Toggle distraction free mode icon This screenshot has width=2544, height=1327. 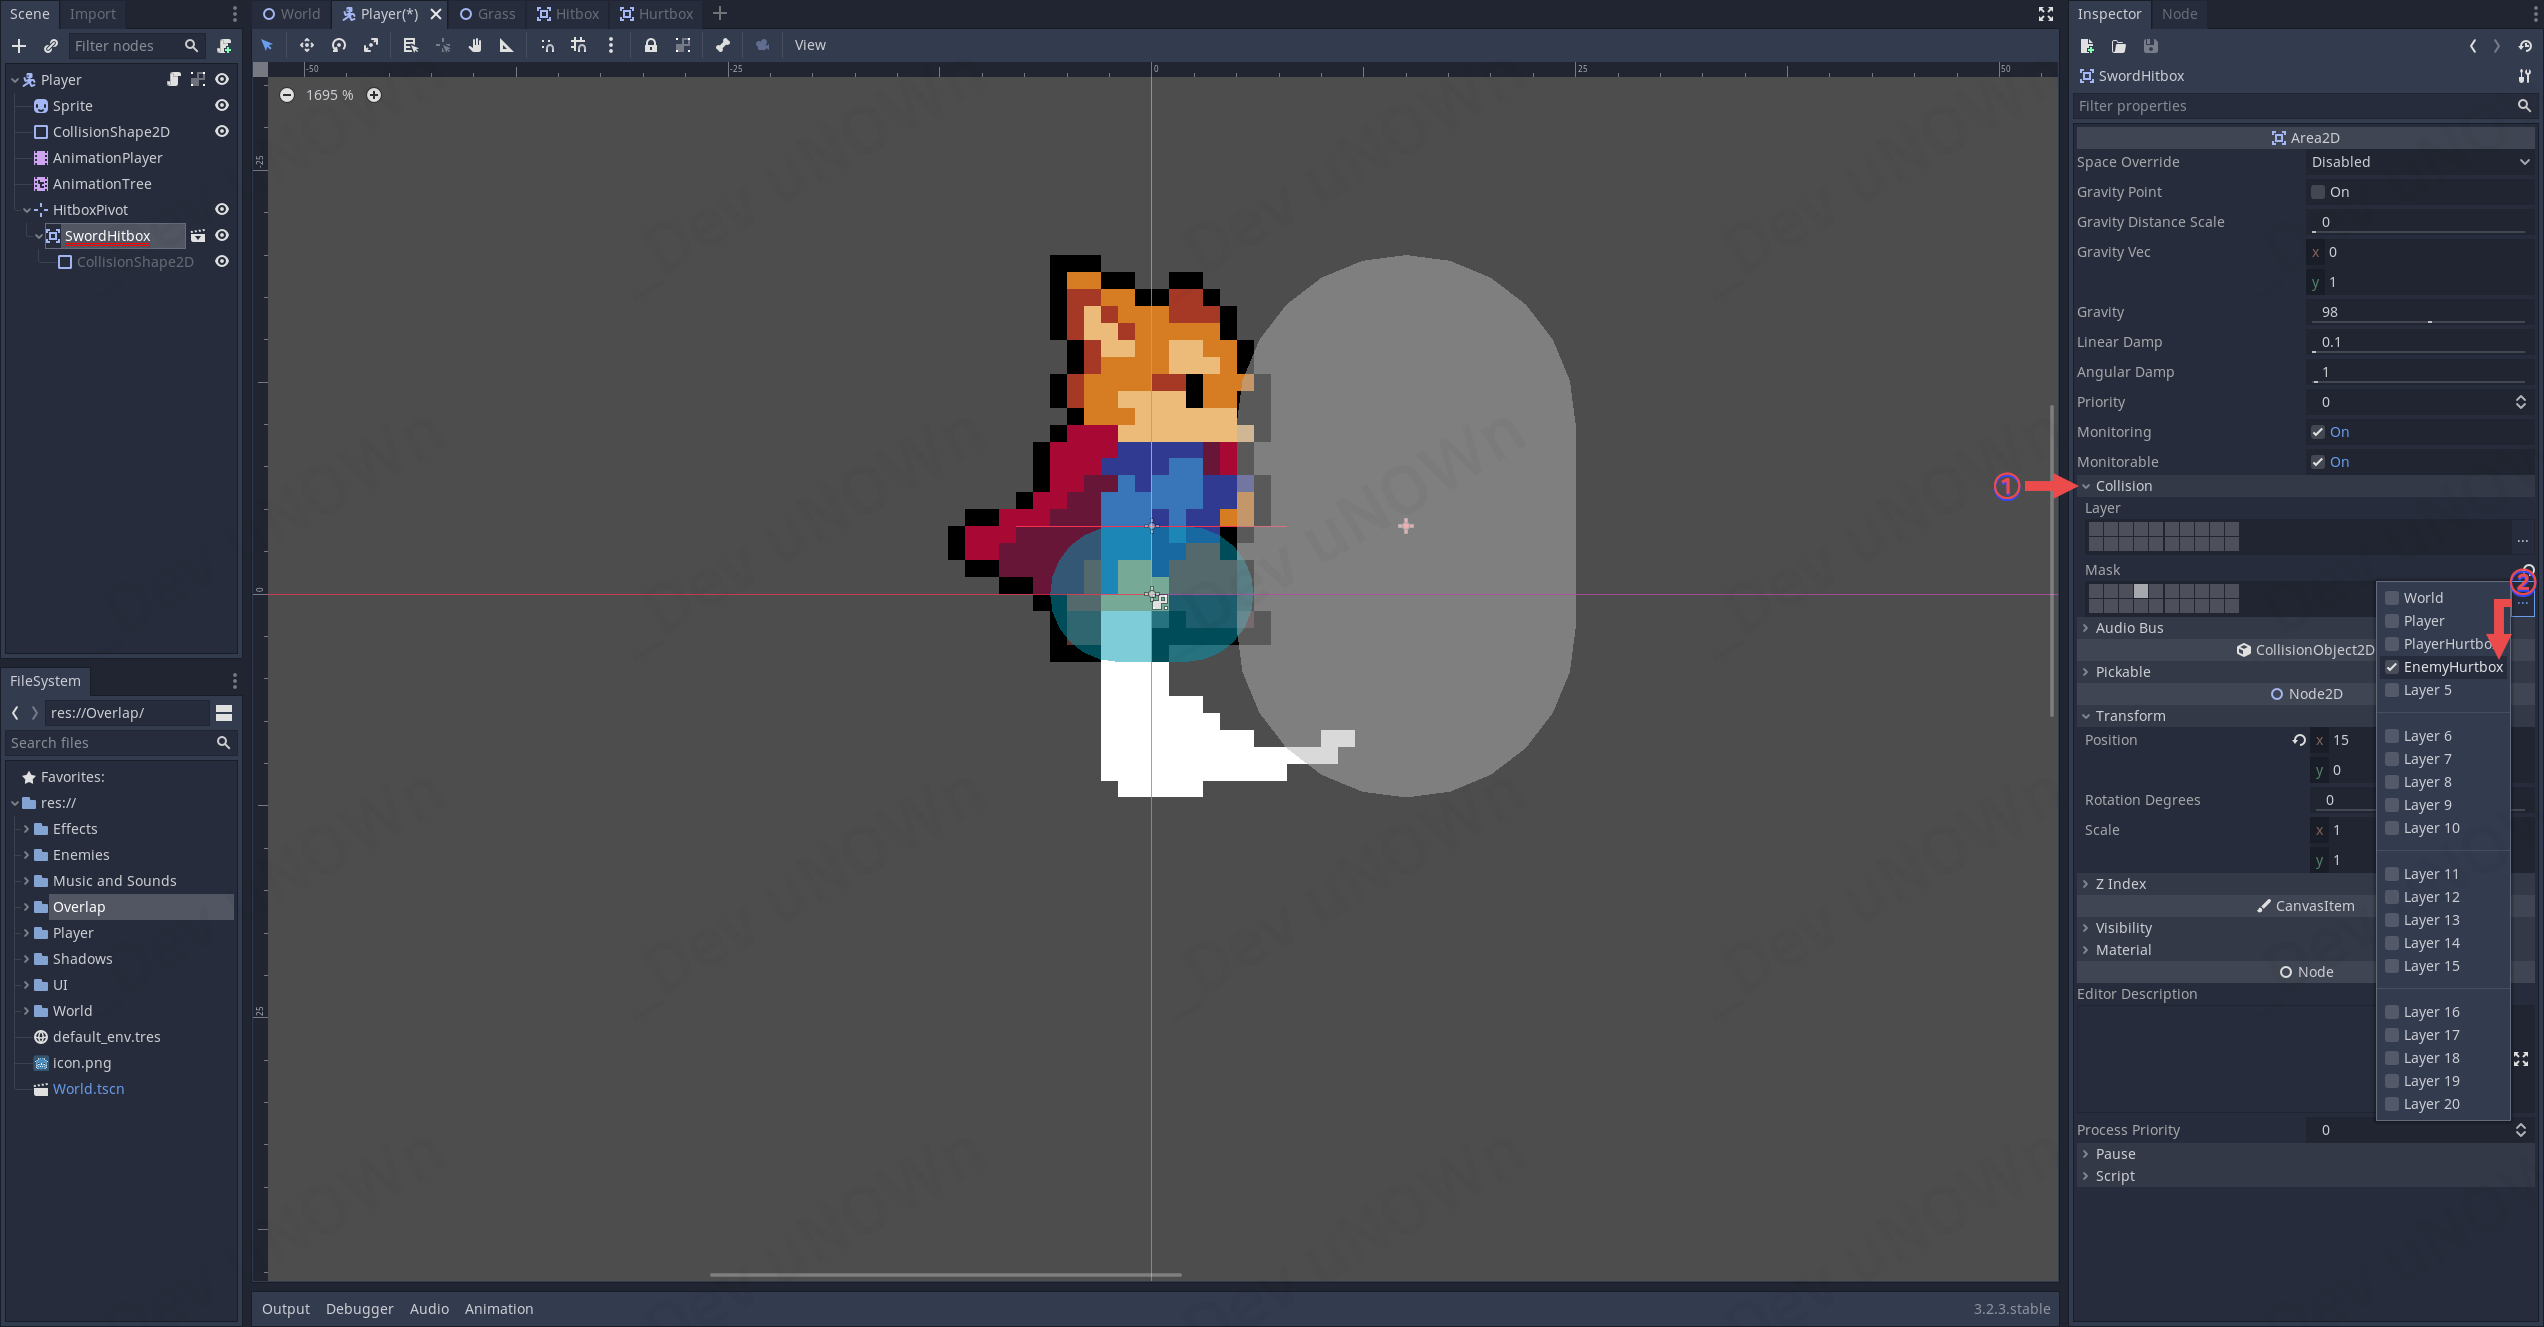(x=2045, y=14)
